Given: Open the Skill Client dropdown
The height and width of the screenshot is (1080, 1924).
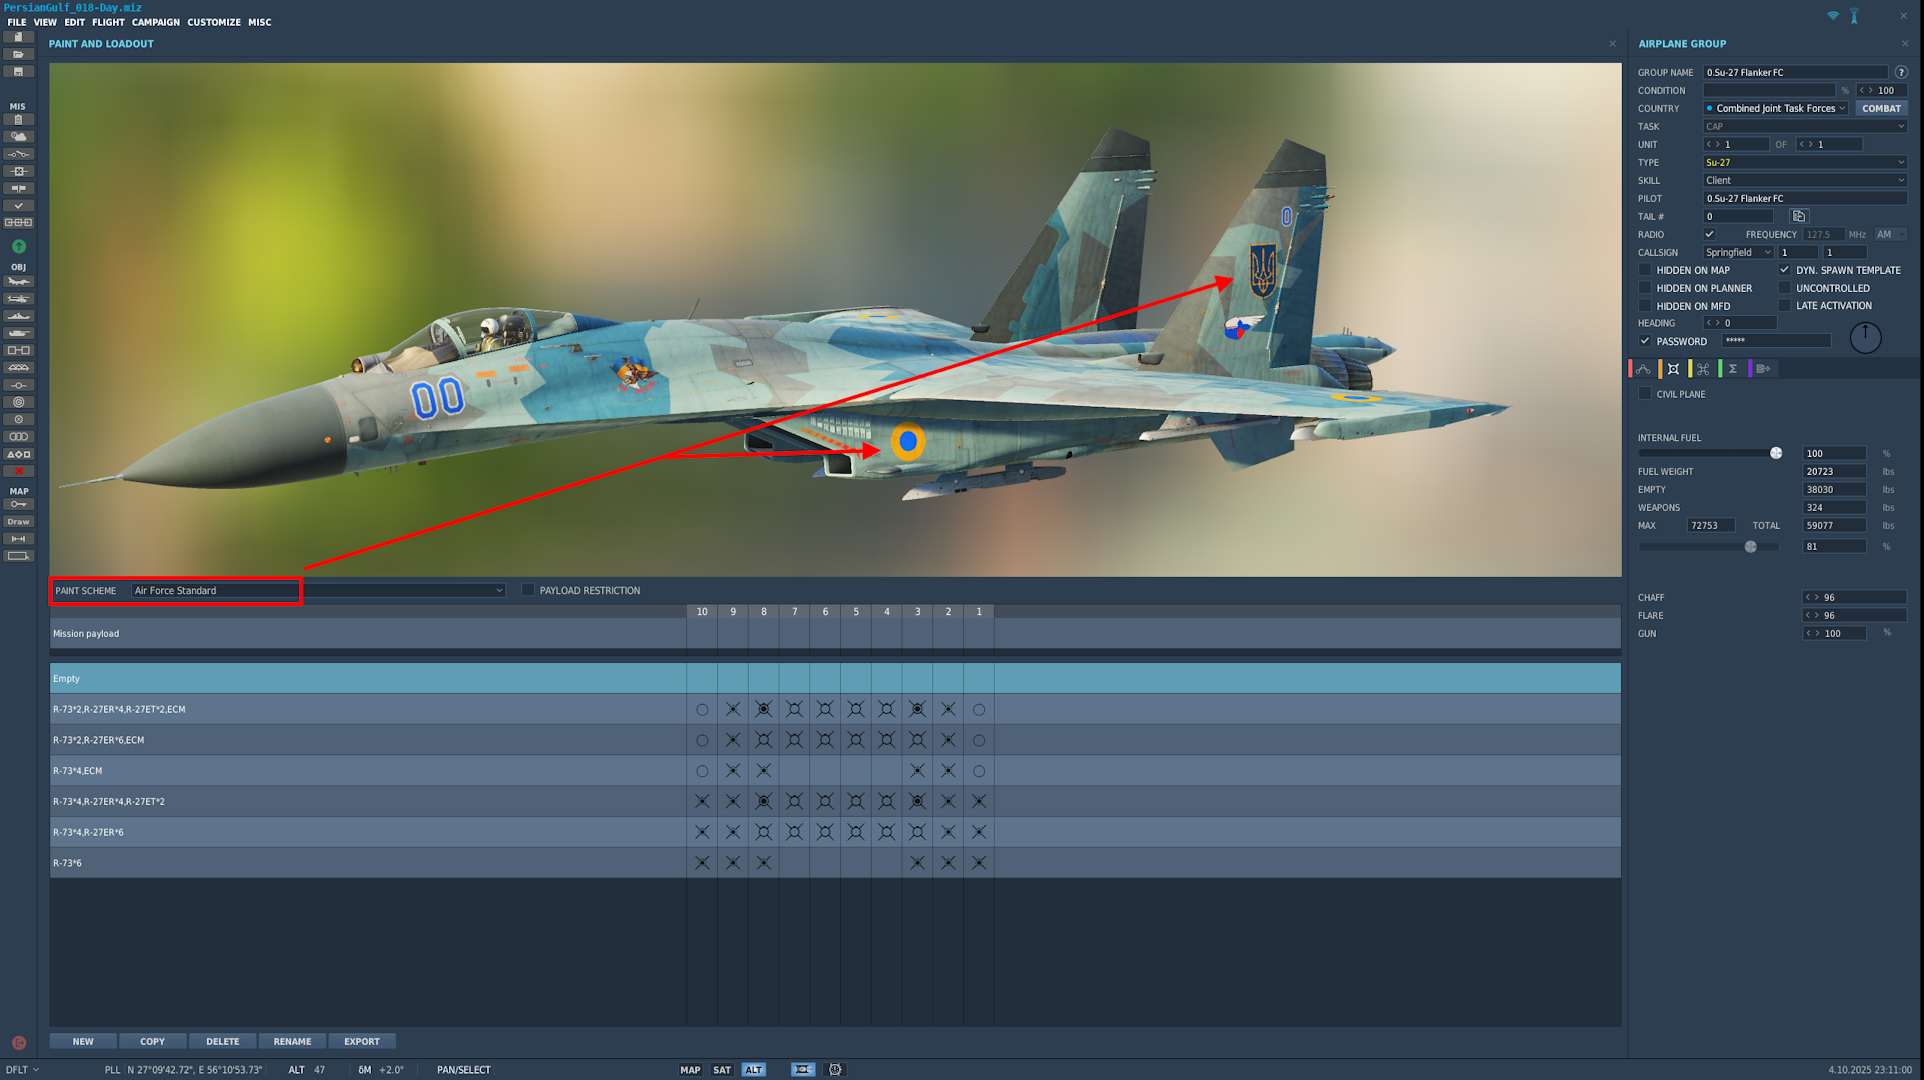Looking at the screenshot, I should (x=1804, y=181).
